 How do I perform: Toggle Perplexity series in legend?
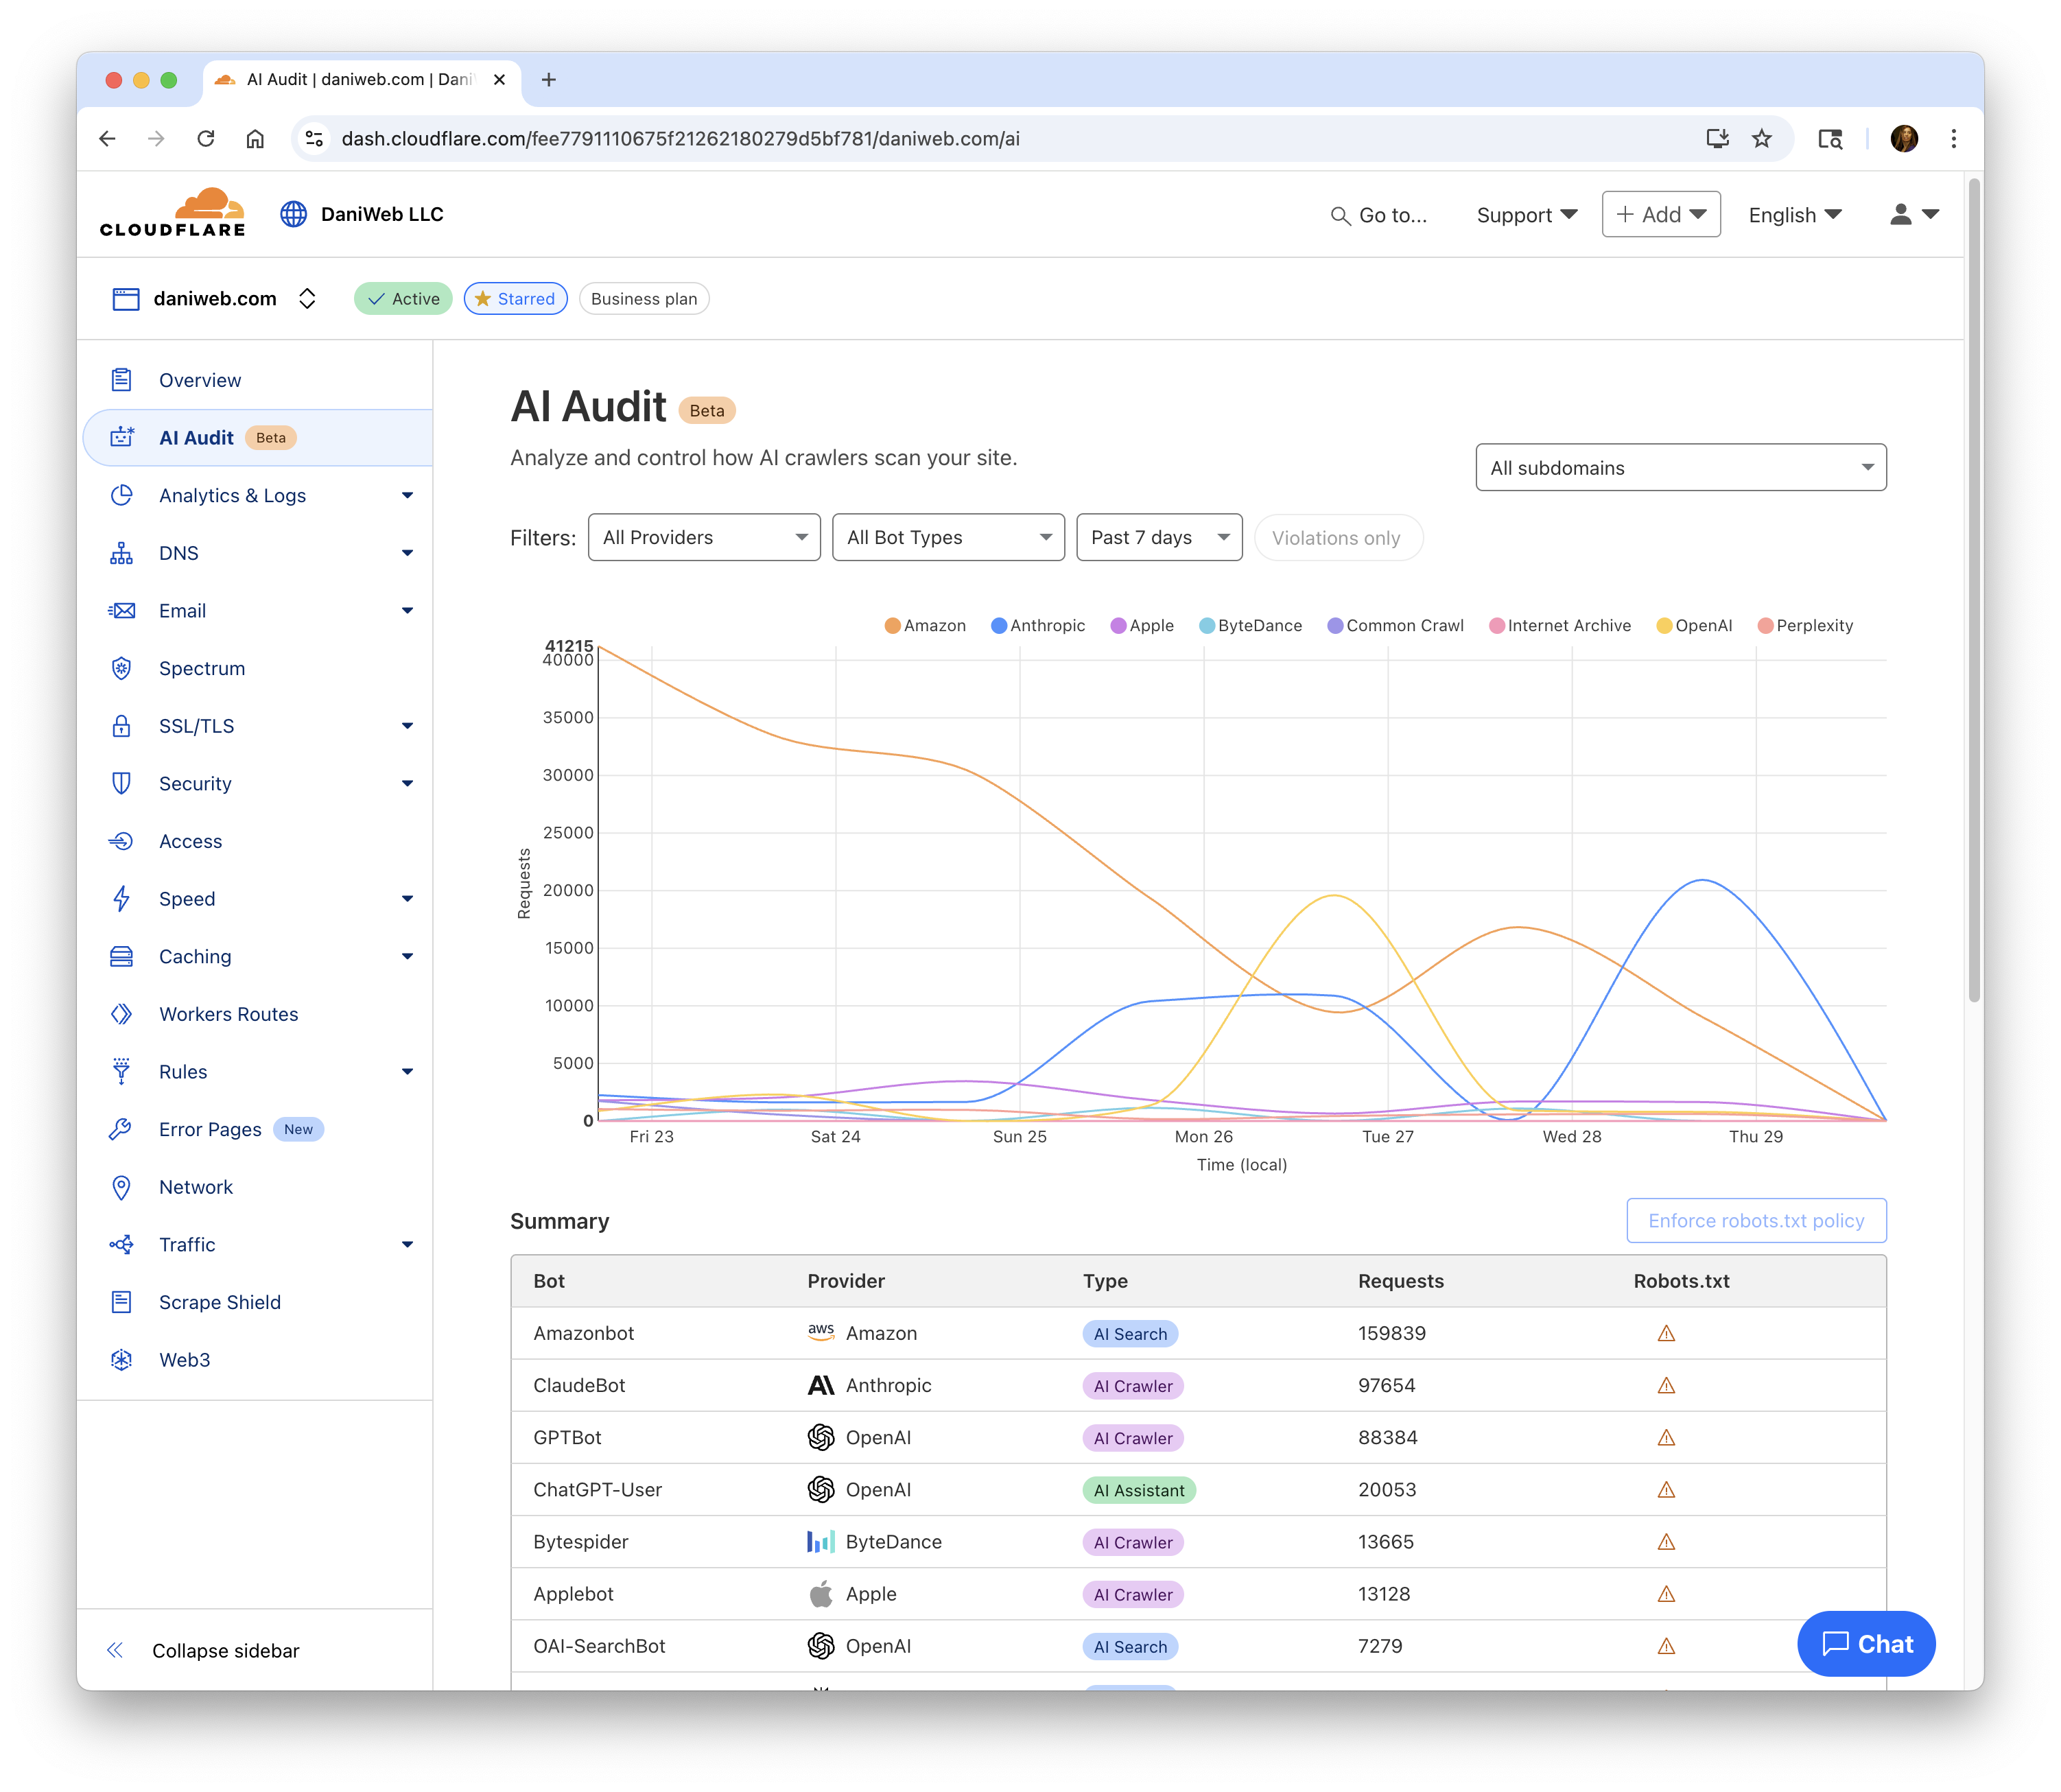pos(1806,626)
